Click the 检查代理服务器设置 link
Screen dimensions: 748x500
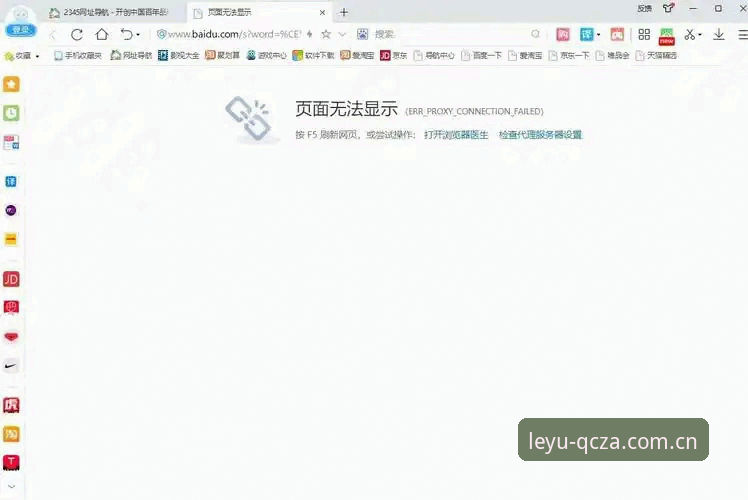pyautogui.click(x=540, y=135)
